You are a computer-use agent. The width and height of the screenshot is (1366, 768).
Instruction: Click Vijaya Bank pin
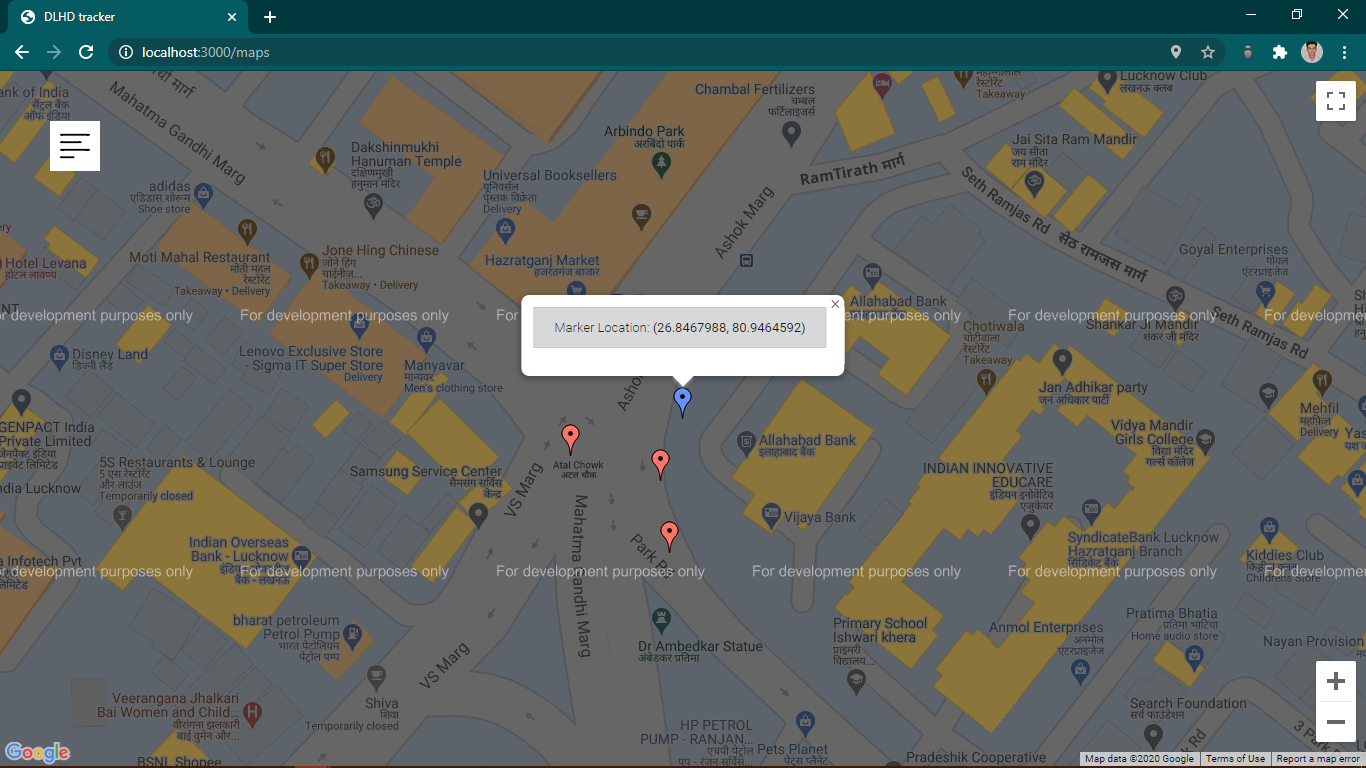coord(771,514)
